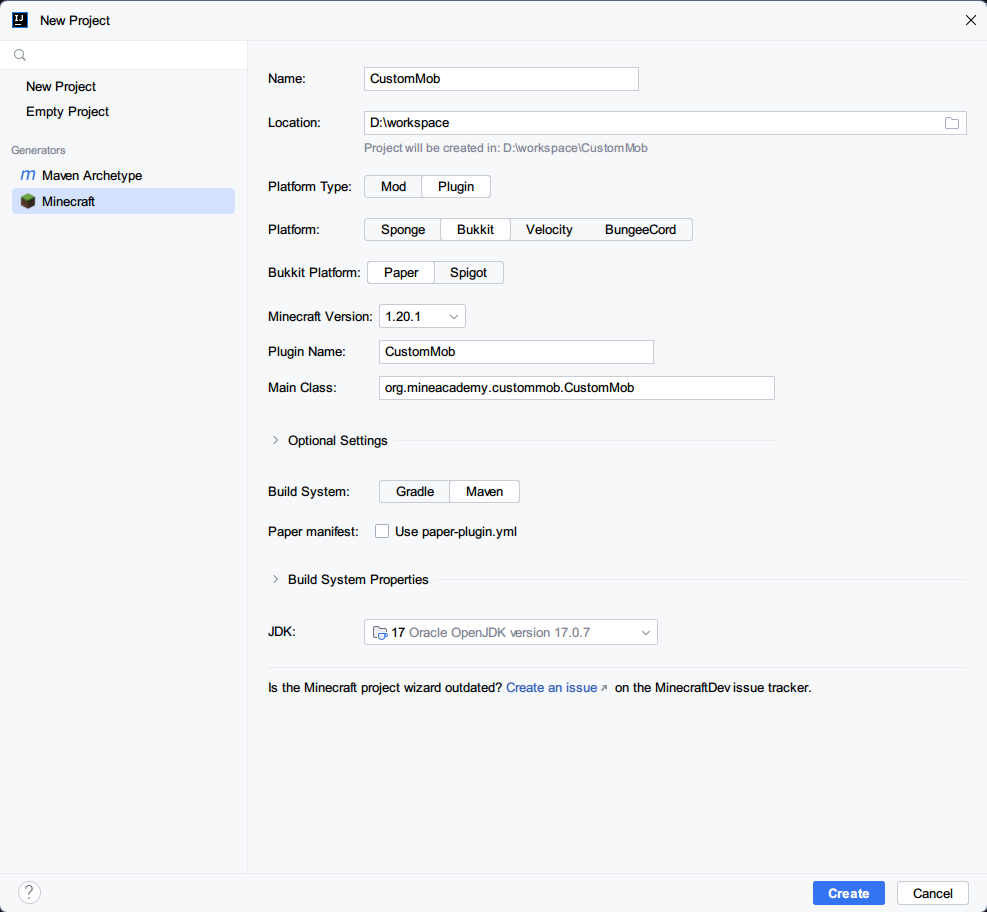The image size is (987, 912).
Task: Click the browse folder icon in Location field
Action: 951,123
